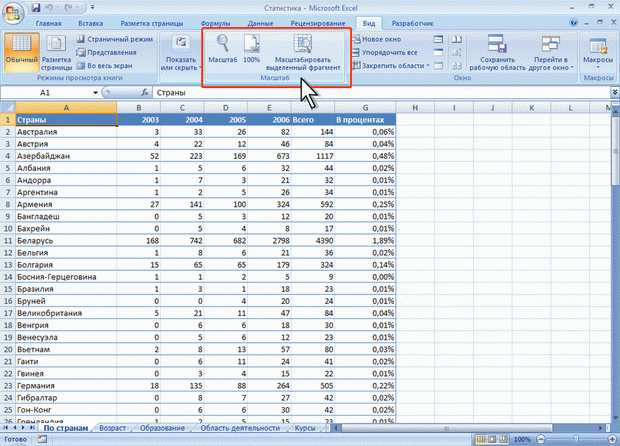Screen dimensions: 620x446
Task: Open Представления custom views
Action: (x=106, y=52)
